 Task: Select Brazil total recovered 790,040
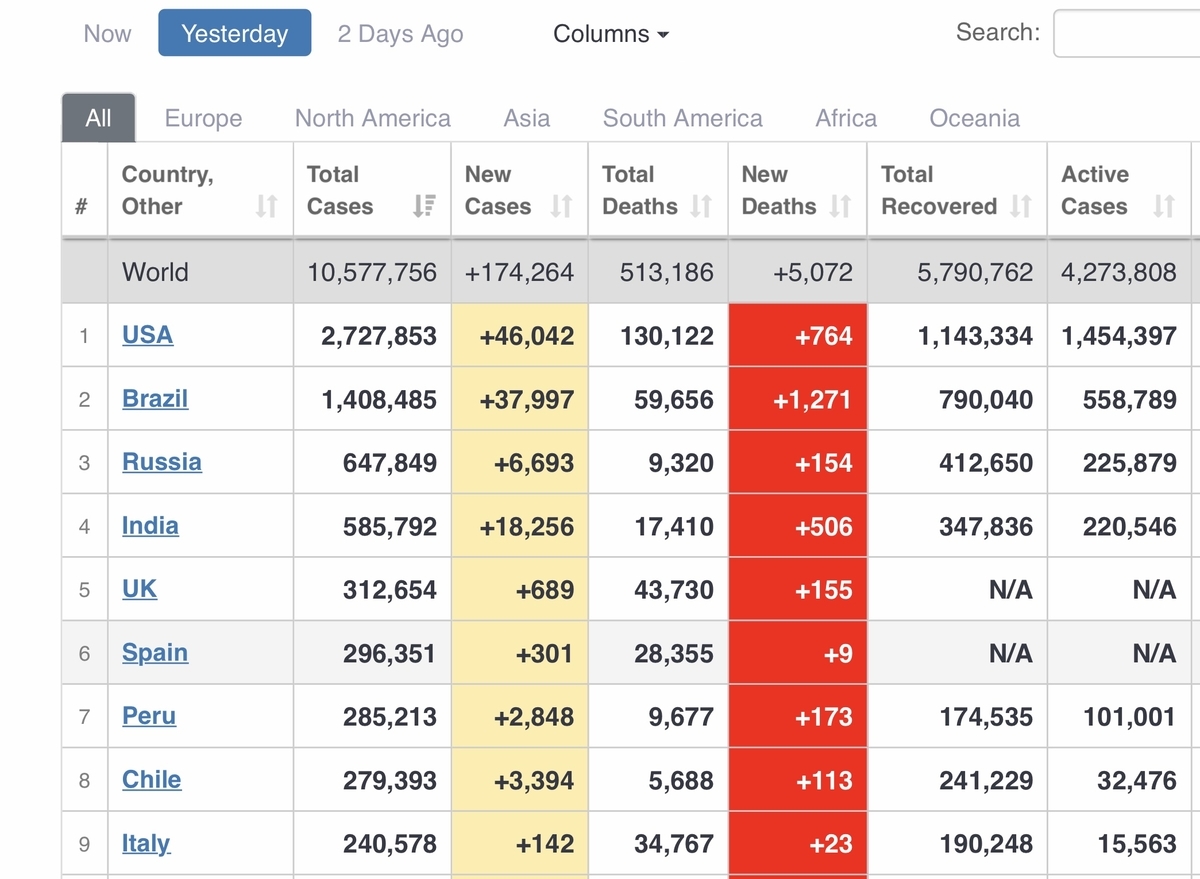pyautogui.click(x=986, y=400)
